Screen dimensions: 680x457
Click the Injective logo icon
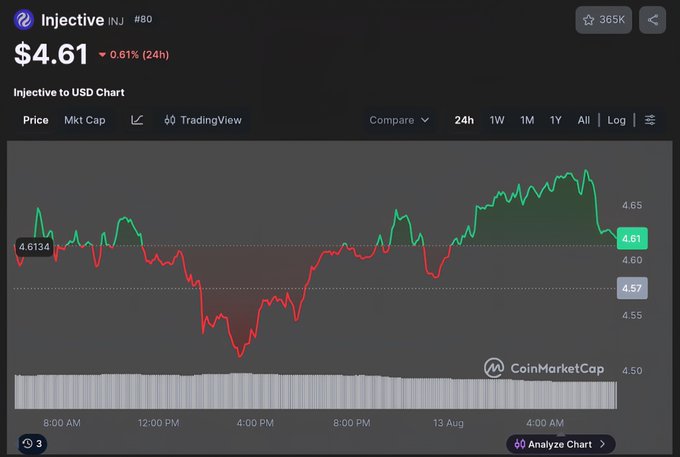coord(23,20)
